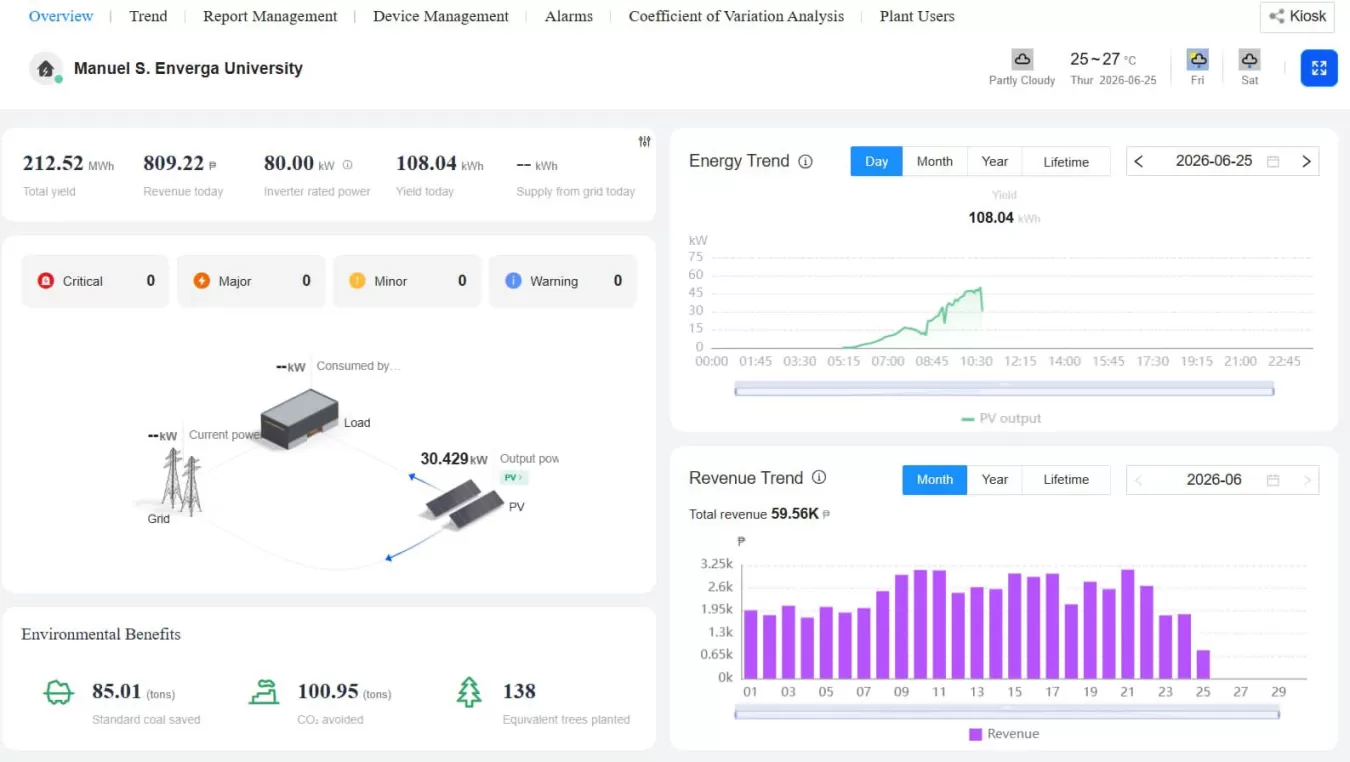Select Year in Revenue Trend

(995, 479)
